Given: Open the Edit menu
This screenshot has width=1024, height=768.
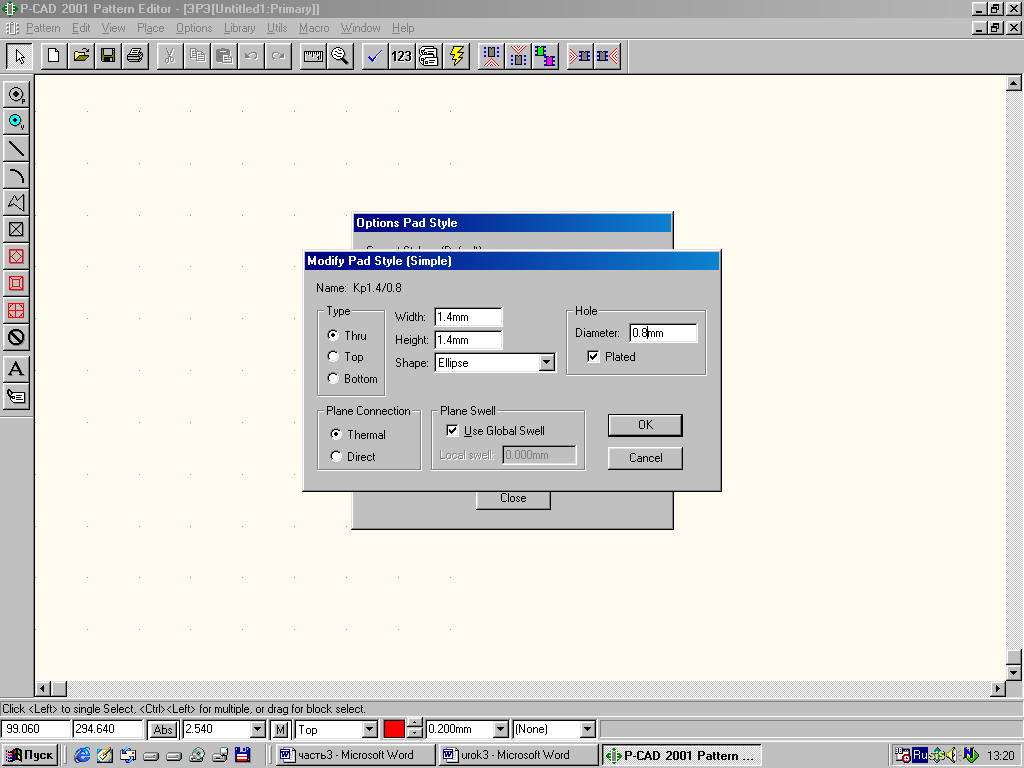Looking at the screenshot, I should tap(81, 28).
